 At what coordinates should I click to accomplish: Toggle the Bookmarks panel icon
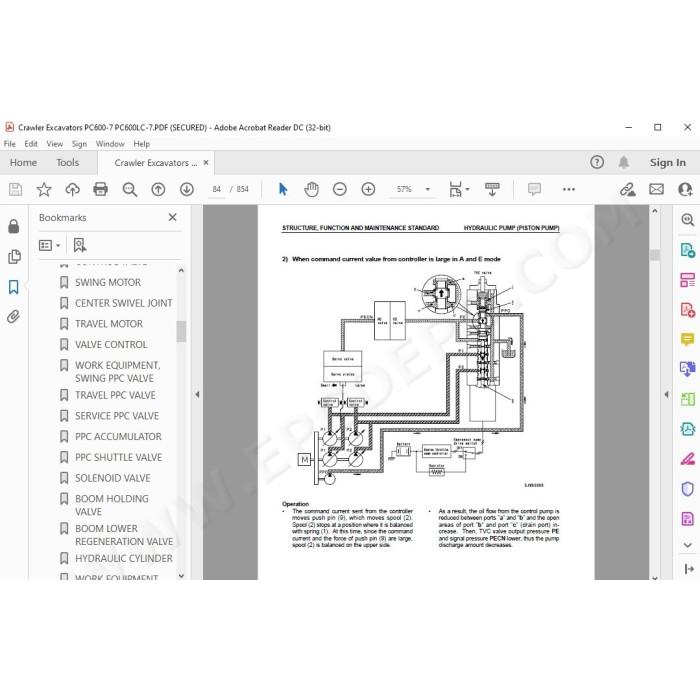[14, 287]
